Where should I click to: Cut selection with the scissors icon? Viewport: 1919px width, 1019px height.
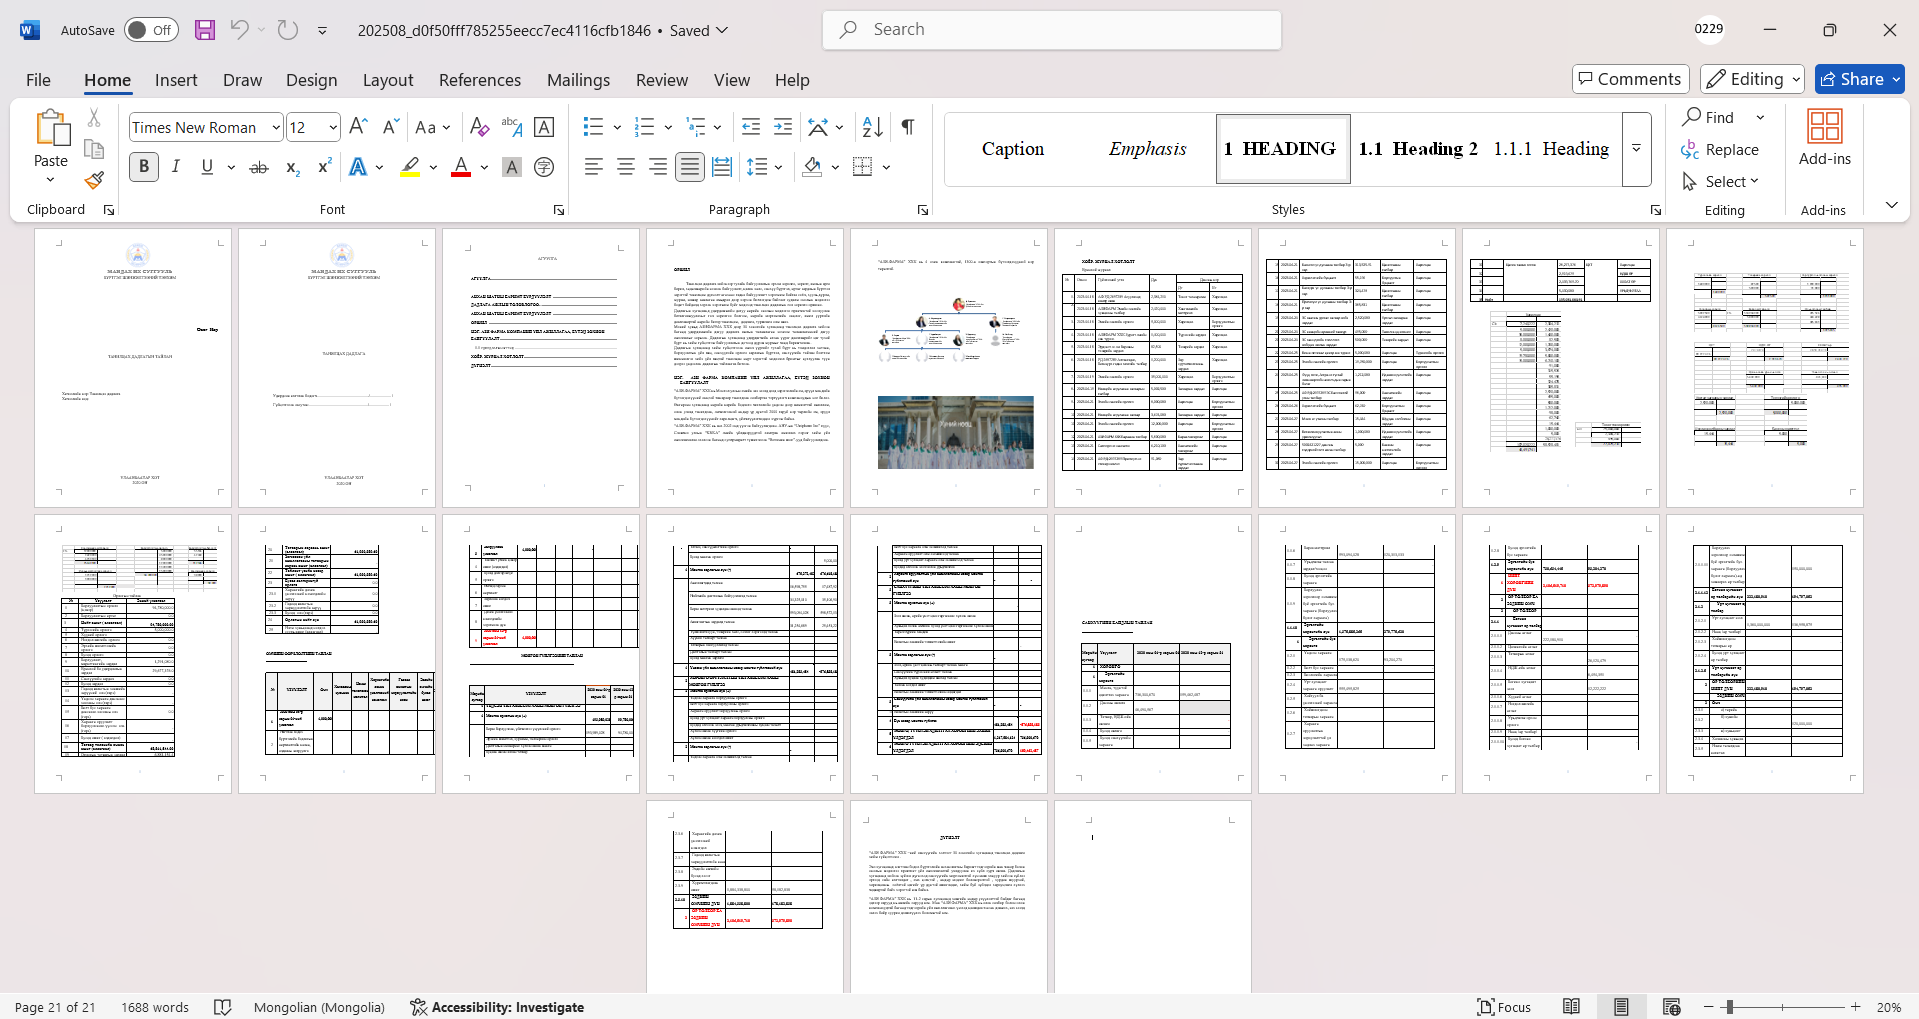coord(94,118)
